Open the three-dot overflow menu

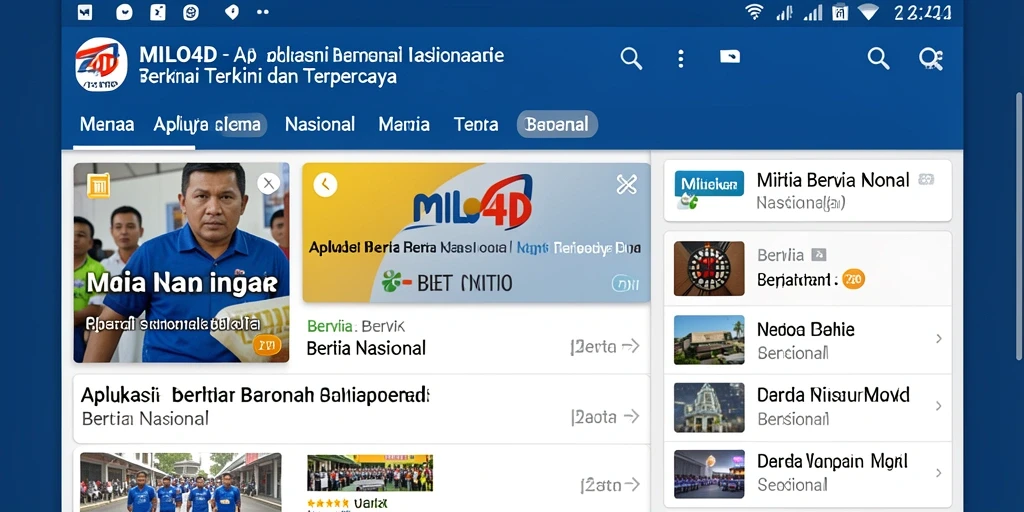(680, 59)
